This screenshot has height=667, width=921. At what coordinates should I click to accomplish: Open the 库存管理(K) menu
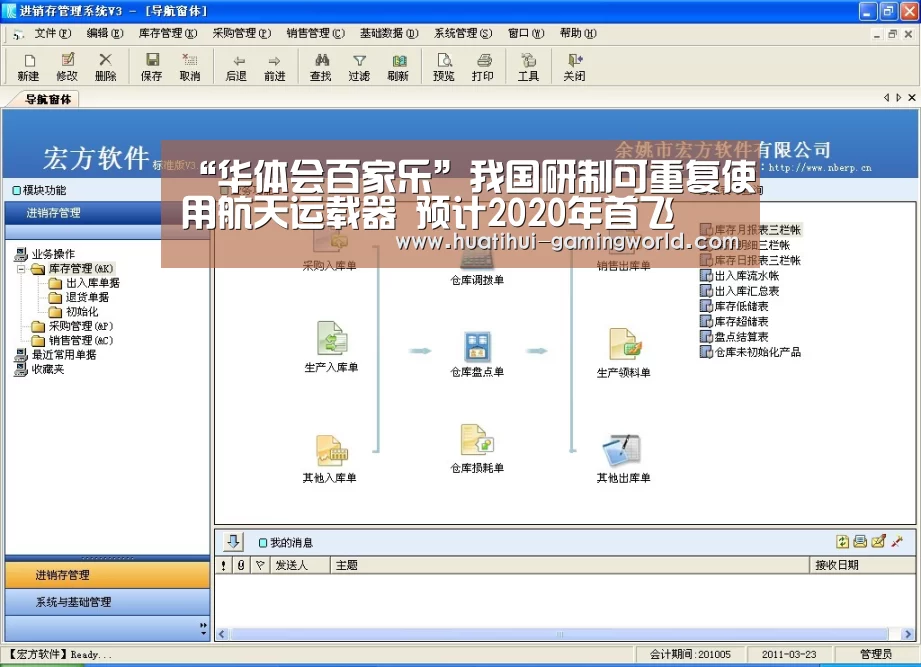pyautogui.click(x=168, y=33)
